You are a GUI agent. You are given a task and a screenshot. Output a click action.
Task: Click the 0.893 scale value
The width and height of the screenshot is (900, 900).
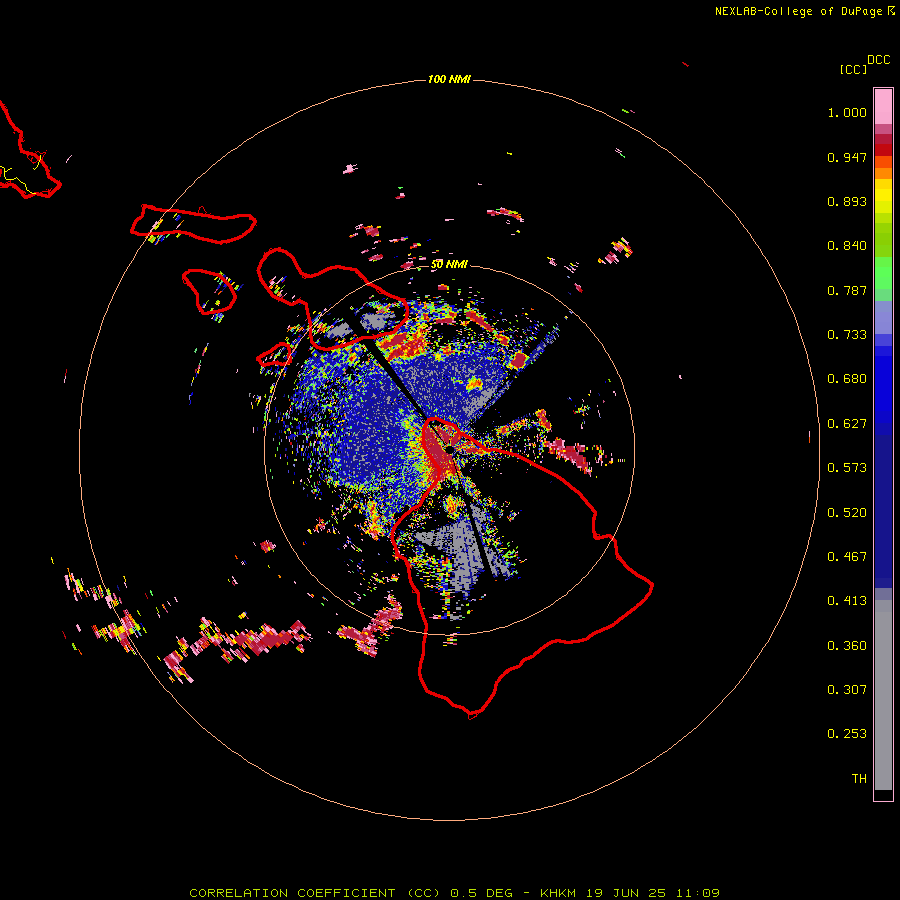[847, 201]
